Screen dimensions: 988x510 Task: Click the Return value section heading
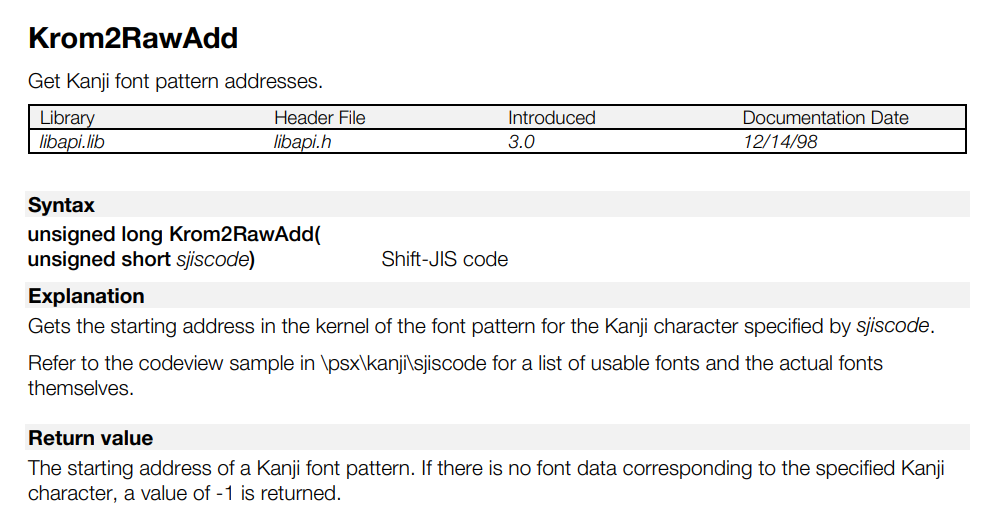[90, 438]
